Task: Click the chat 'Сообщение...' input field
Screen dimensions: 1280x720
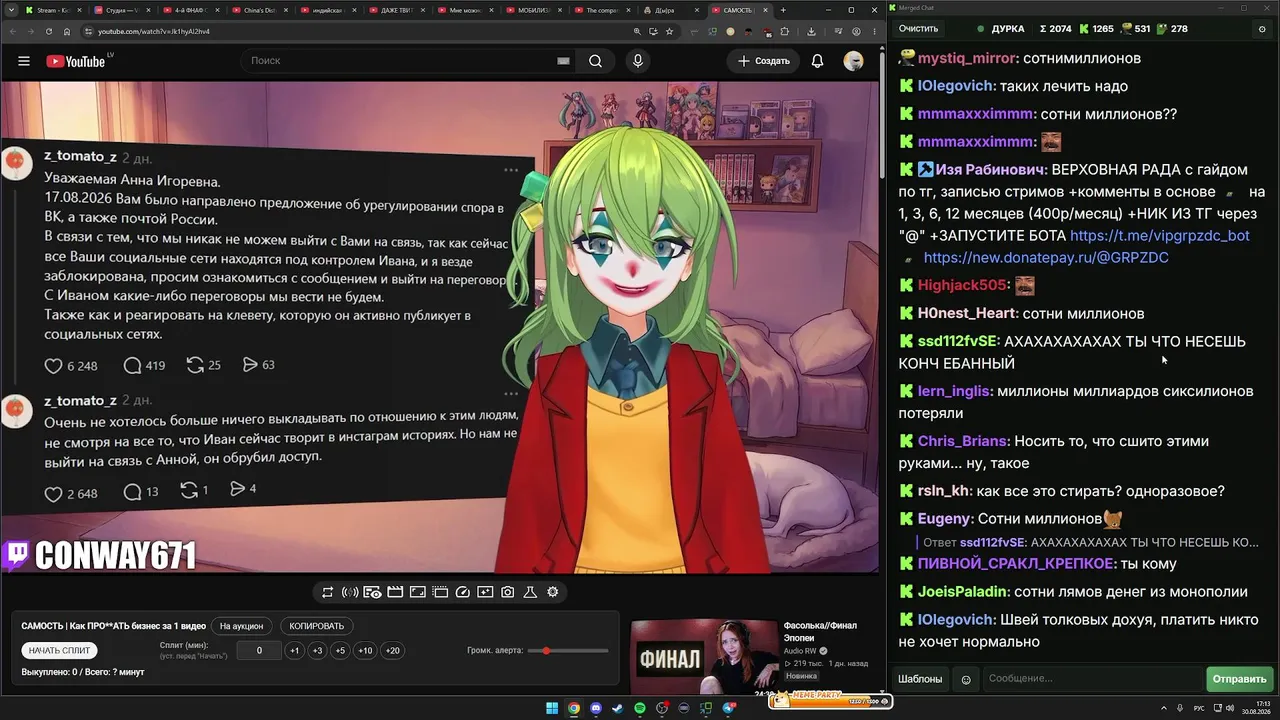Action: (1093, 679)
